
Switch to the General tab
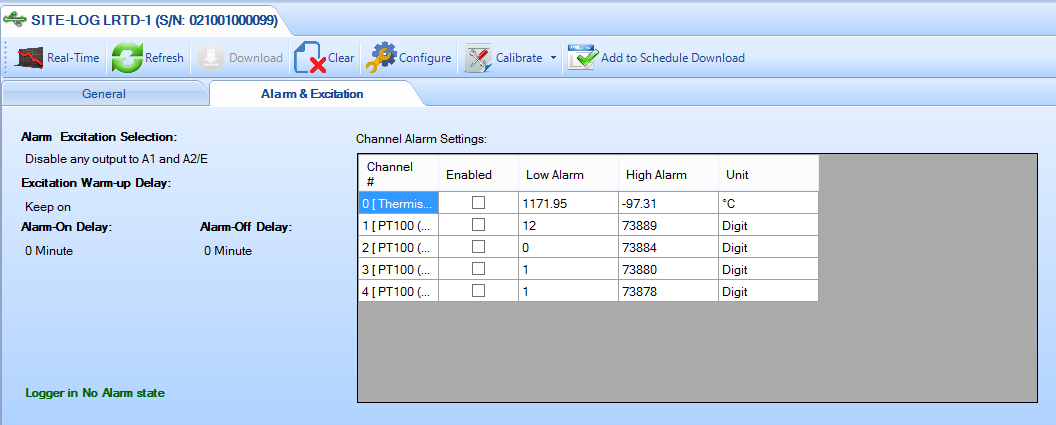[x=103, y=93]
